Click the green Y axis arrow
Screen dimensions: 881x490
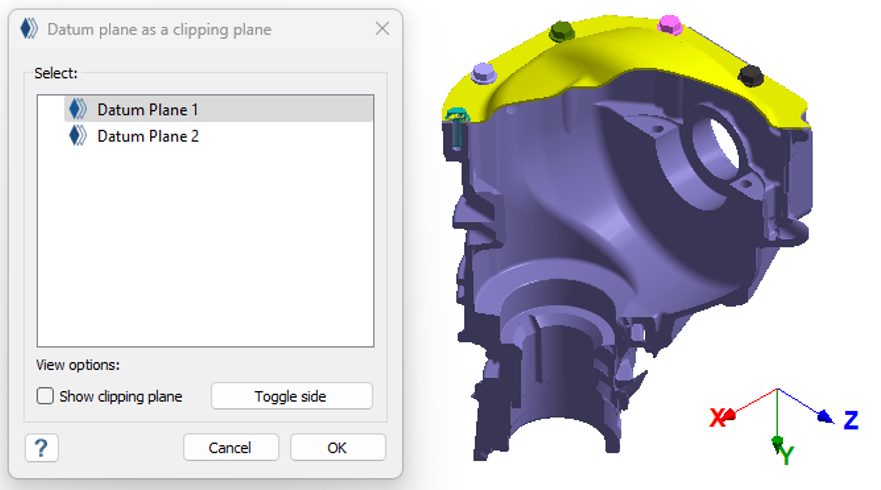(x=777, y=441)
